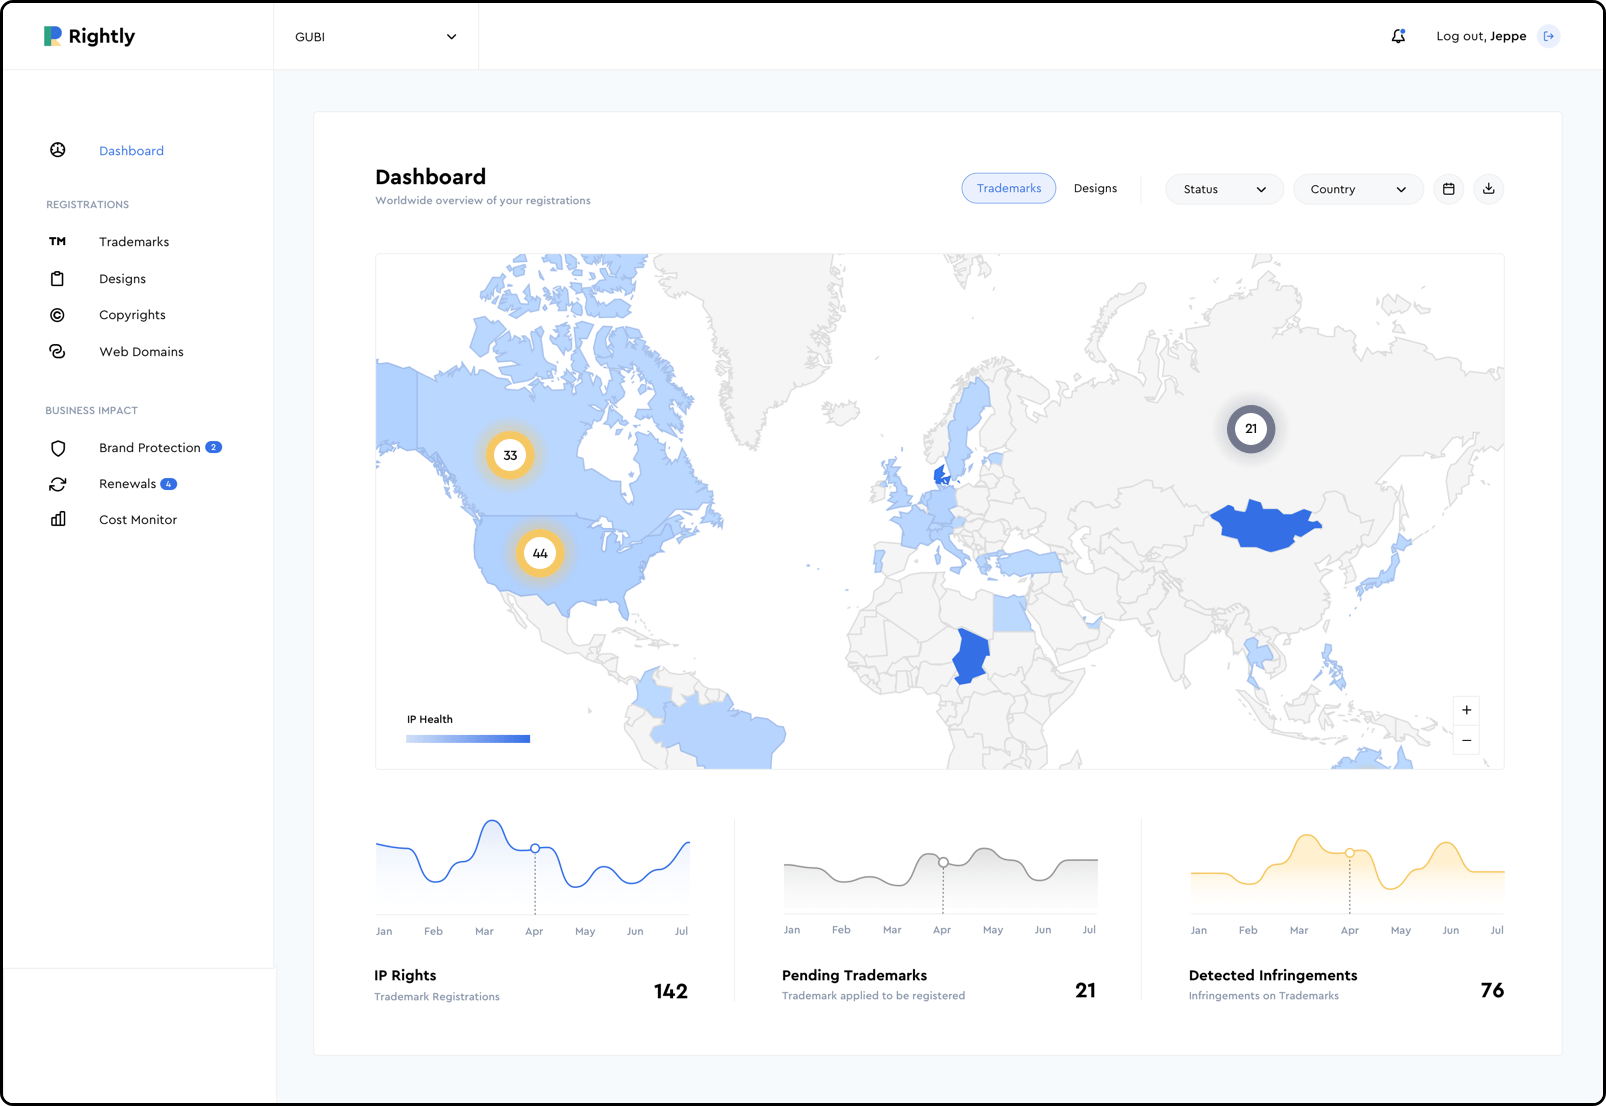1606x1106 pixels.
Task: Click Trademark applied to be registered text
Action: pos(874,996)
